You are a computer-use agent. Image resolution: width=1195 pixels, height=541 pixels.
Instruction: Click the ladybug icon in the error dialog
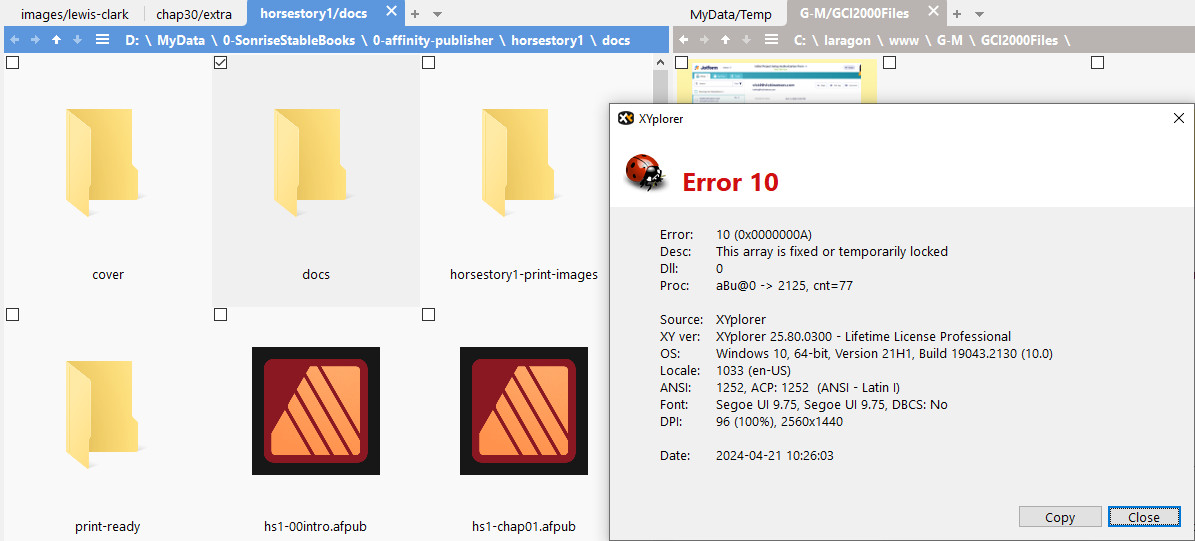point(647,172)
